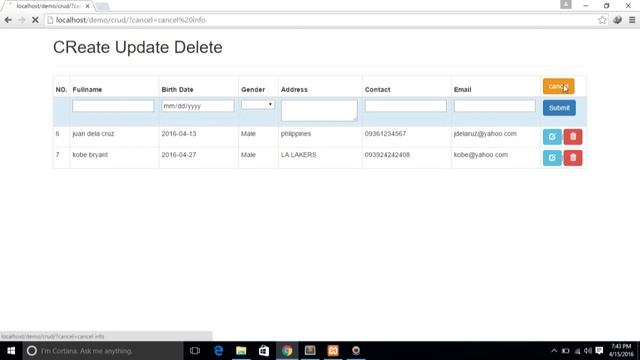The width and height of the screenshot is (640, 360).
Task: Focus the Contact input field
Action: point(406,106)
